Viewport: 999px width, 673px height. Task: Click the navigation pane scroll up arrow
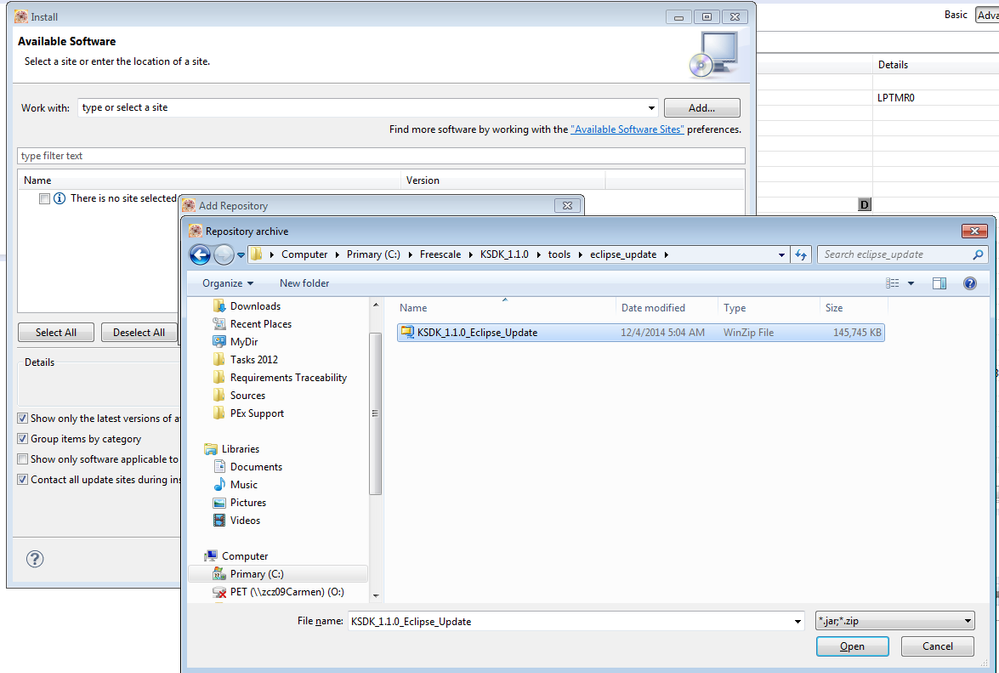point(375,305)
